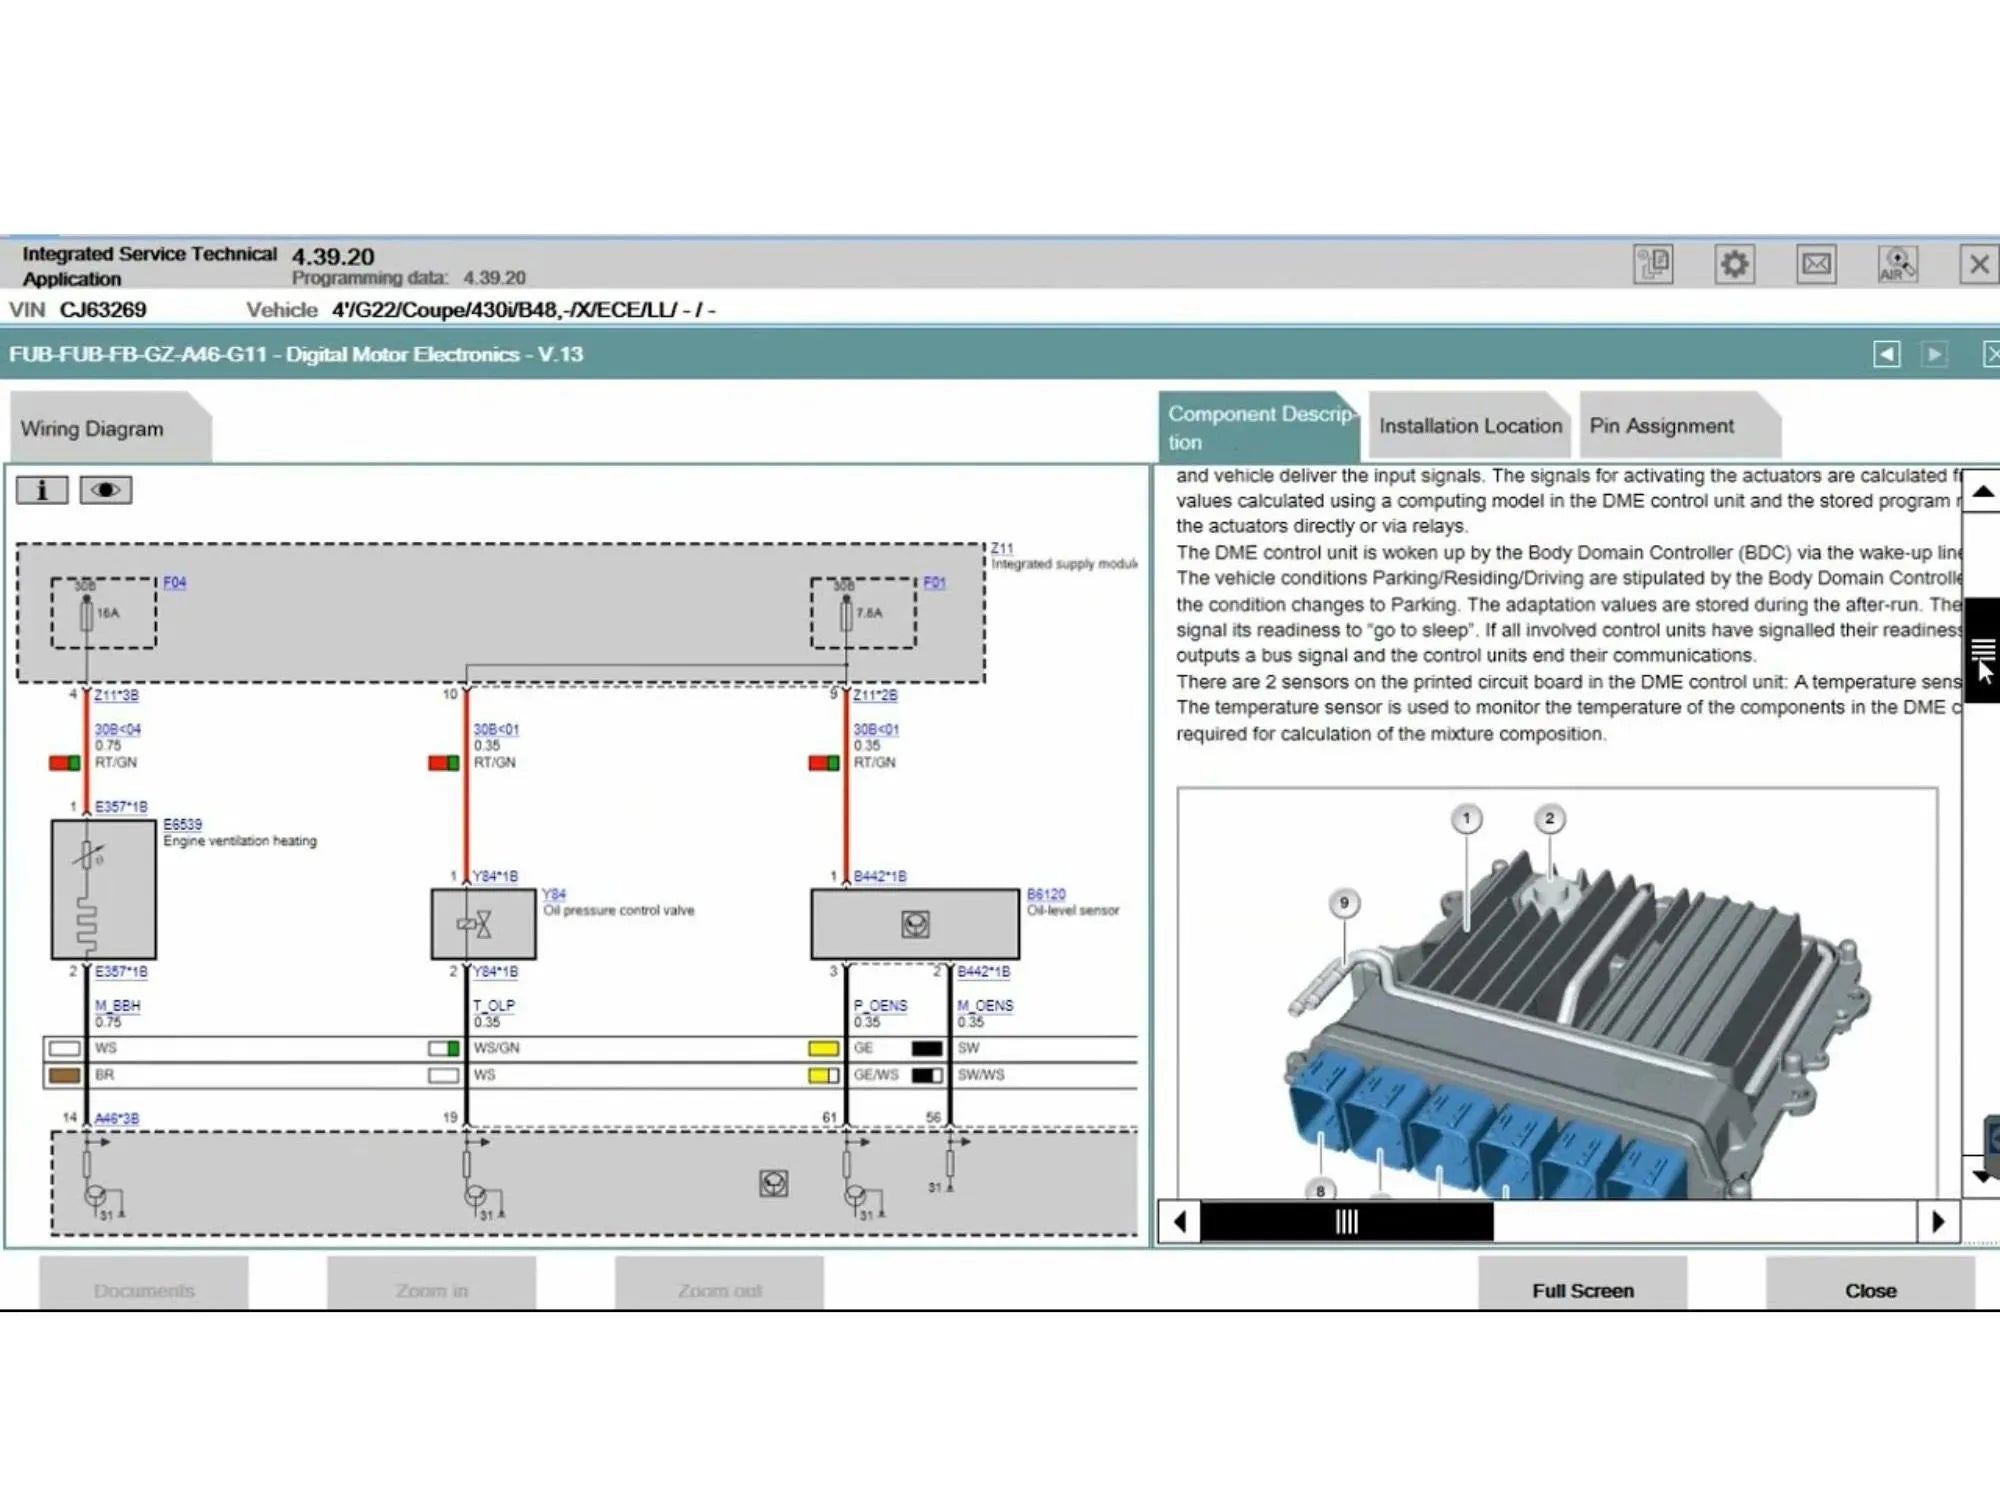Open the settings gear icon
Image resolution: width=2000 pixels, height=1500 pixels.
pos(1734,265)
